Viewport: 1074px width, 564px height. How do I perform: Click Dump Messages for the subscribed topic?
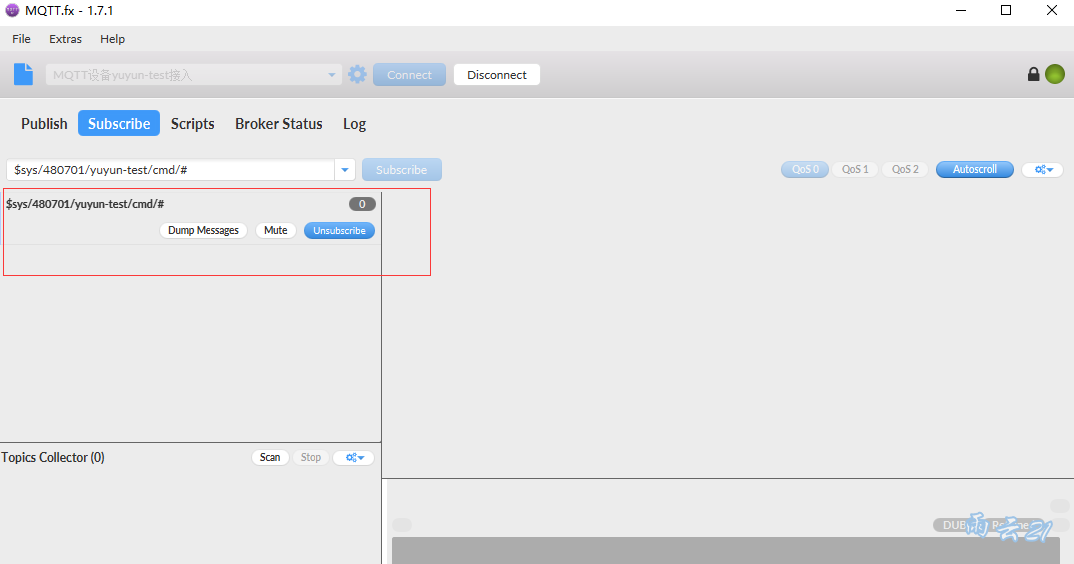[203, 230]
